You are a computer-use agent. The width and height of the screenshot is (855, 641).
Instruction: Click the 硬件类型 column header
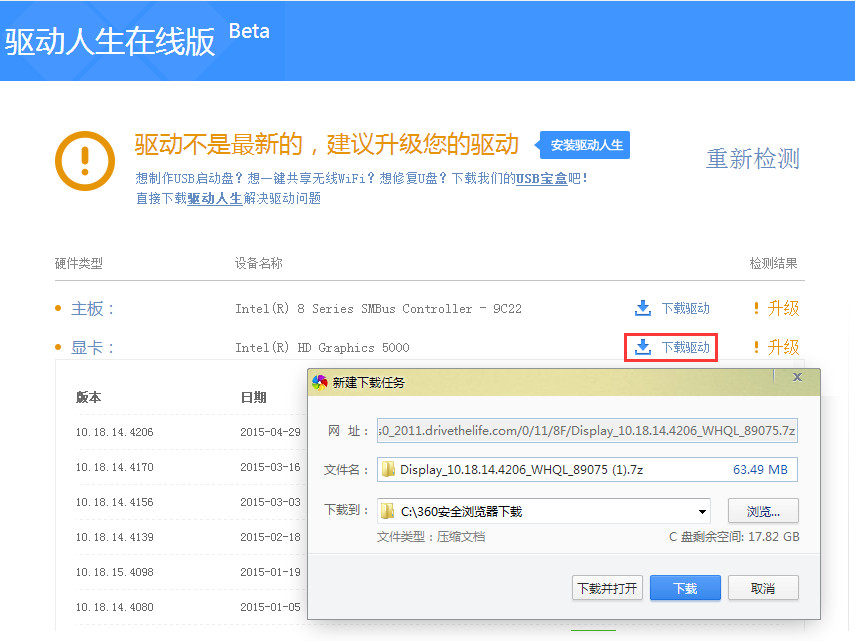coord(80,263)
